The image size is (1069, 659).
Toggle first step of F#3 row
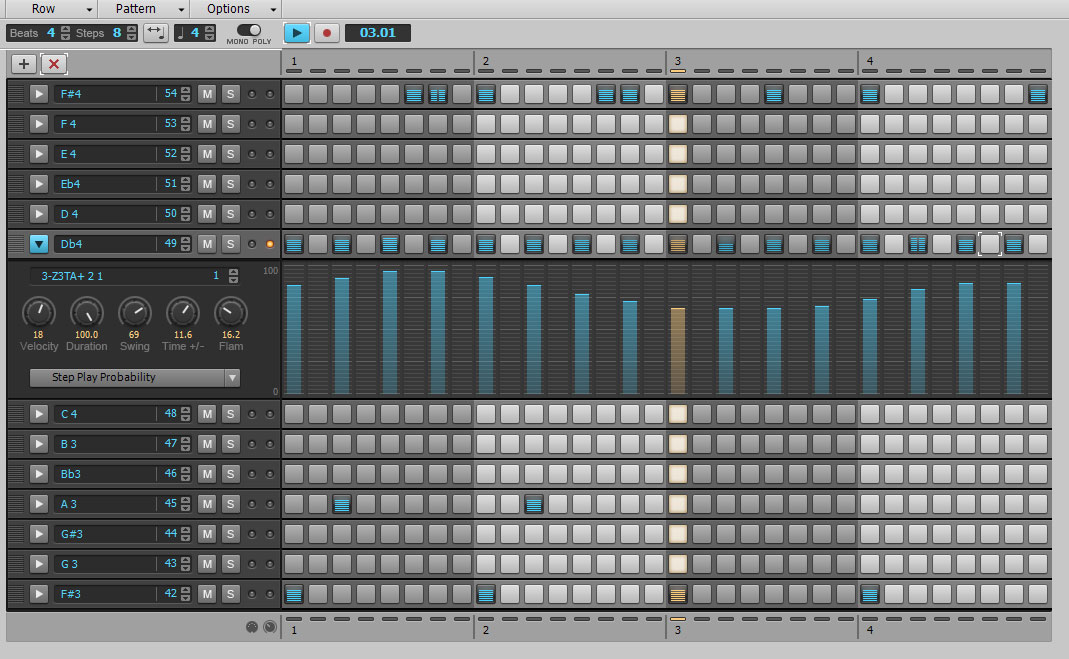[x=294, y=594]
